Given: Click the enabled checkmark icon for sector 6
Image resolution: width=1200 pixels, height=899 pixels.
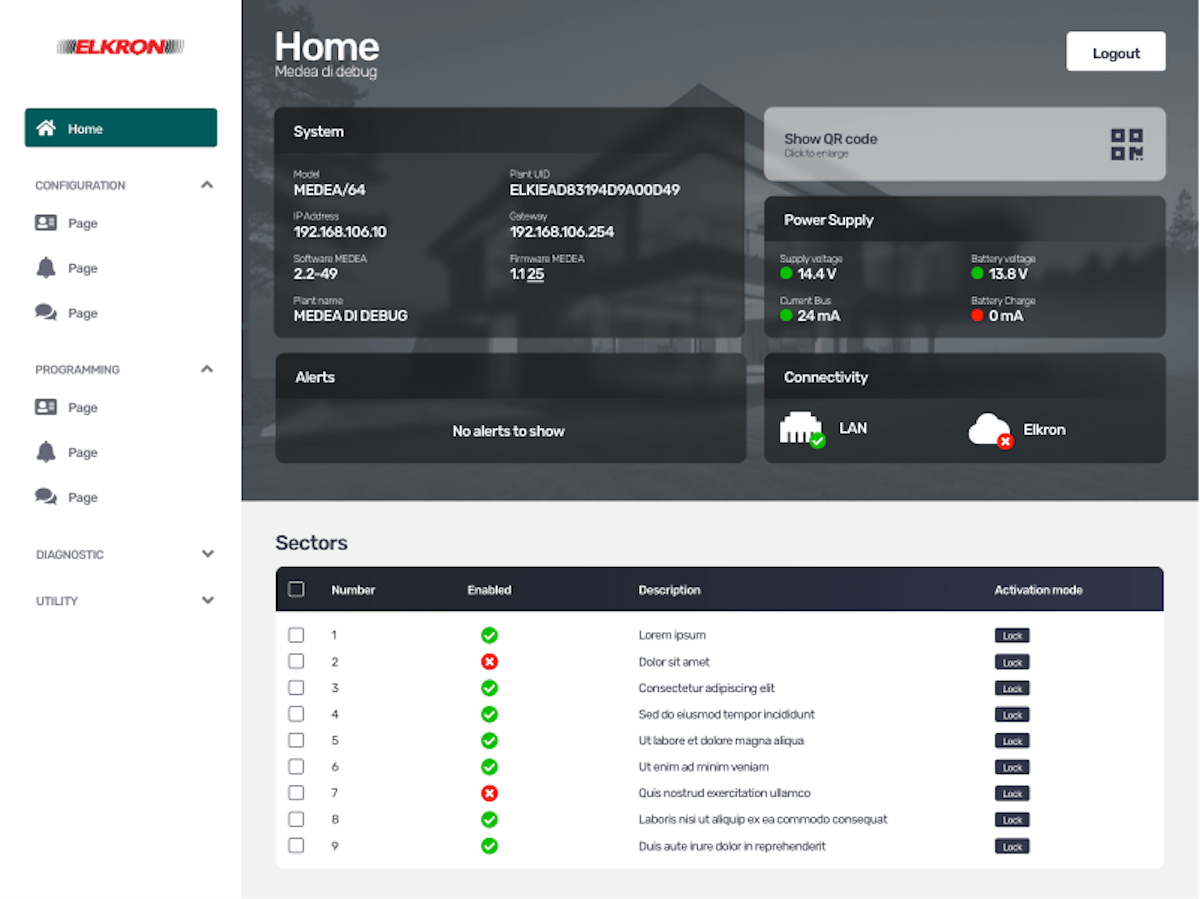Looking at the screenshot, I should pos(489,767).
